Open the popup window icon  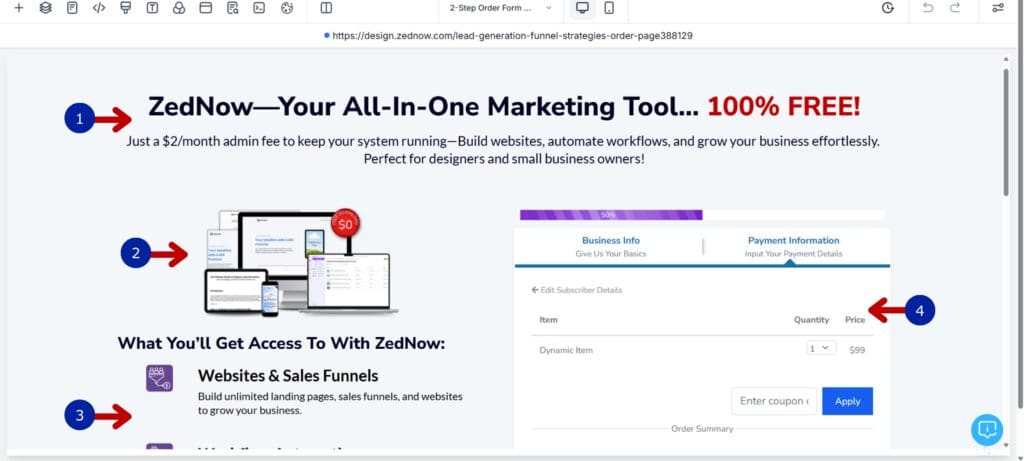pos(206,8)
